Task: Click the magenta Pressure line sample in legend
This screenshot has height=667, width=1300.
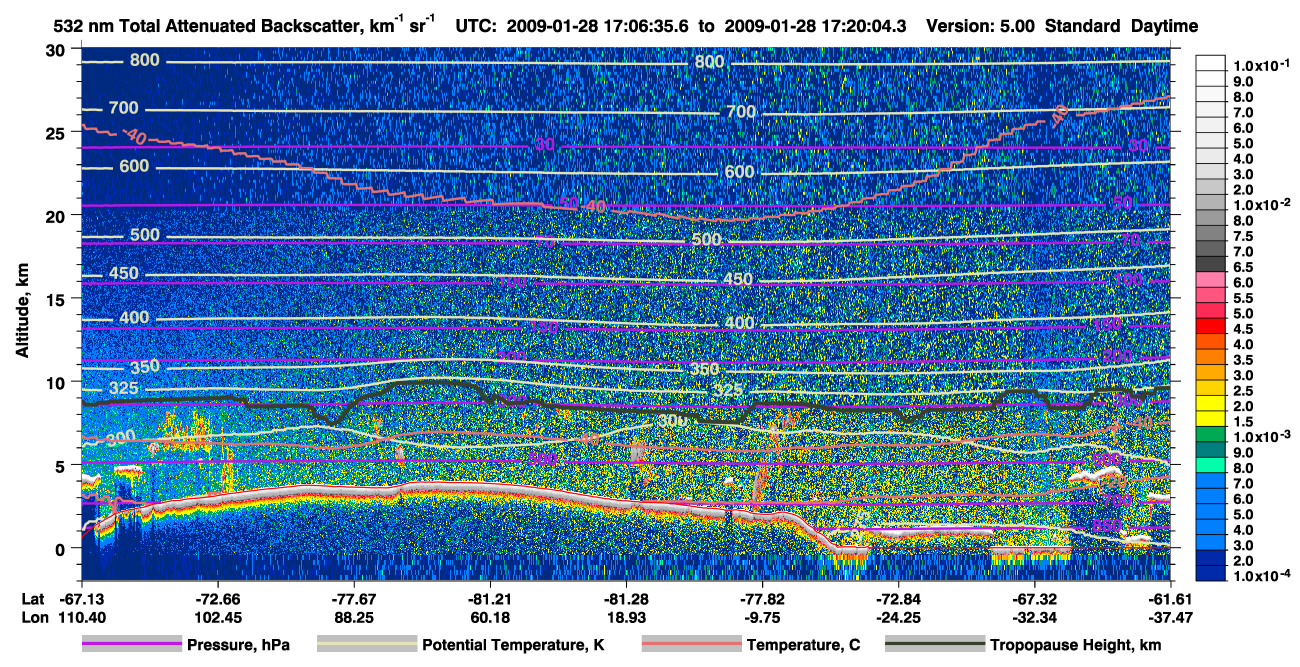Action: click(x=132, y=645)
